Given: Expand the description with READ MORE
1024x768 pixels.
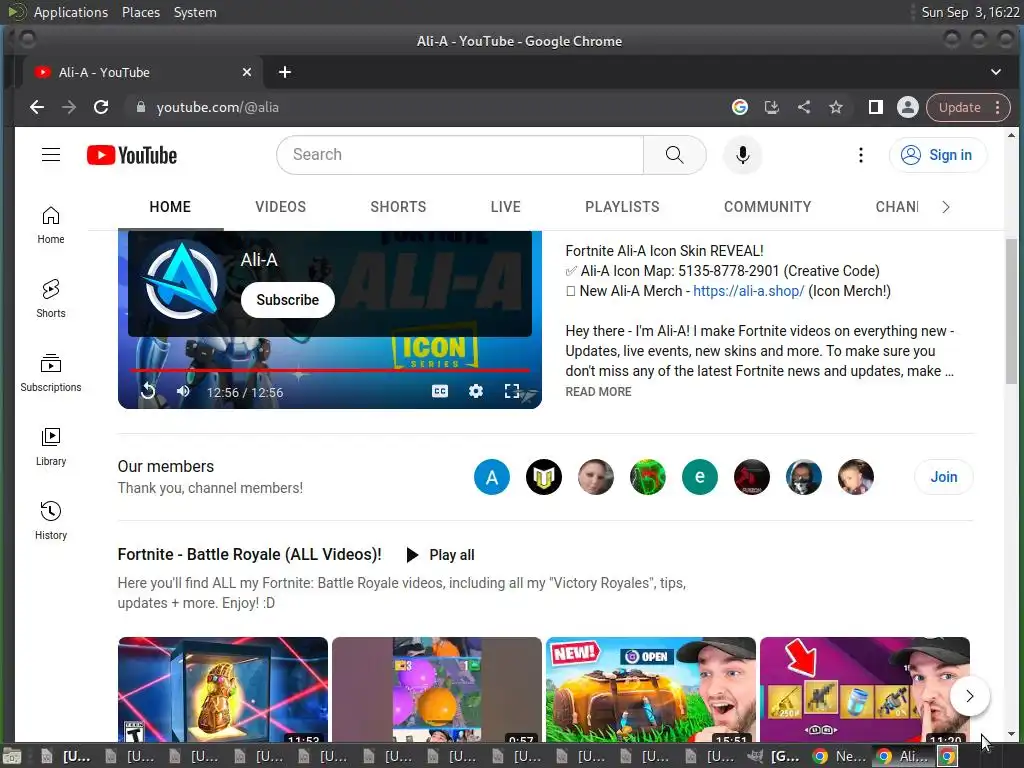Looking at the screenshot, I should 598,392.
